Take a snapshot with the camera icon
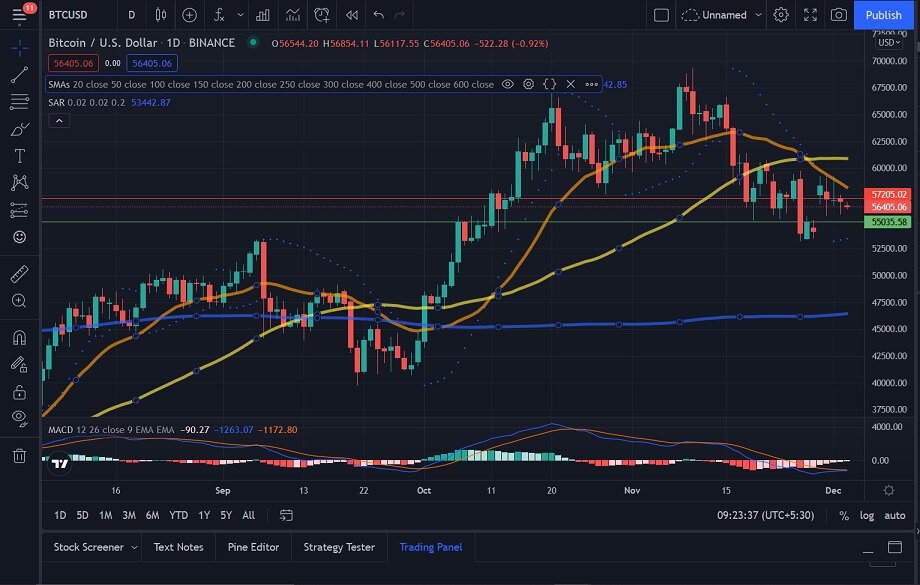920x585 pixels. coord(838,15)
